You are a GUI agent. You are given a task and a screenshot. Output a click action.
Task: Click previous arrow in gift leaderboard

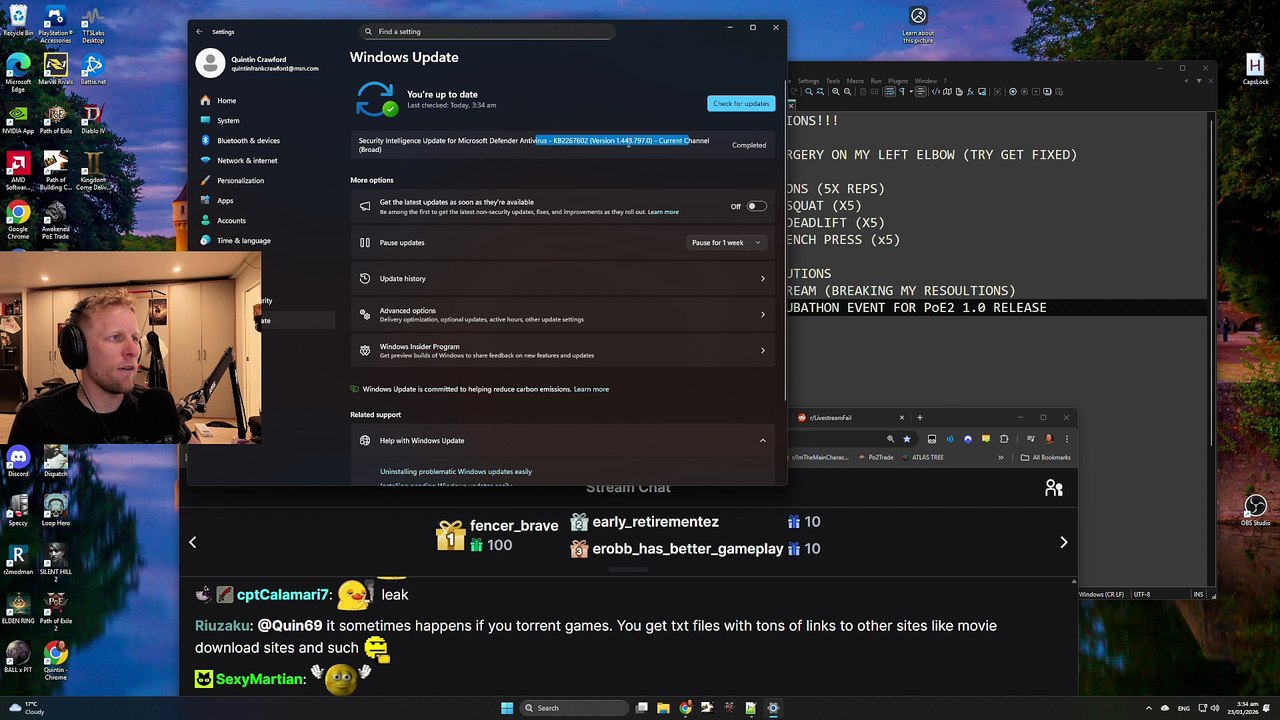(x=193, y=542)
